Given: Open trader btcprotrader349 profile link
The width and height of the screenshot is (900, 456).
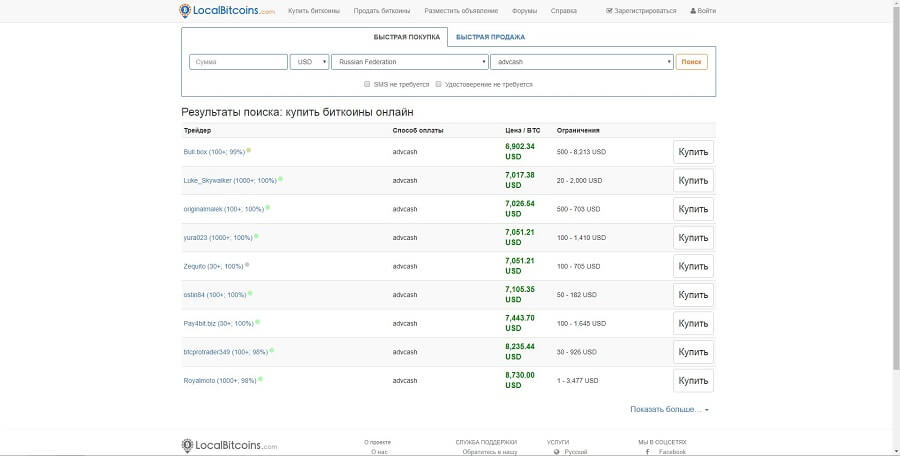Looking at the screenshot, I should click(226, 352).
